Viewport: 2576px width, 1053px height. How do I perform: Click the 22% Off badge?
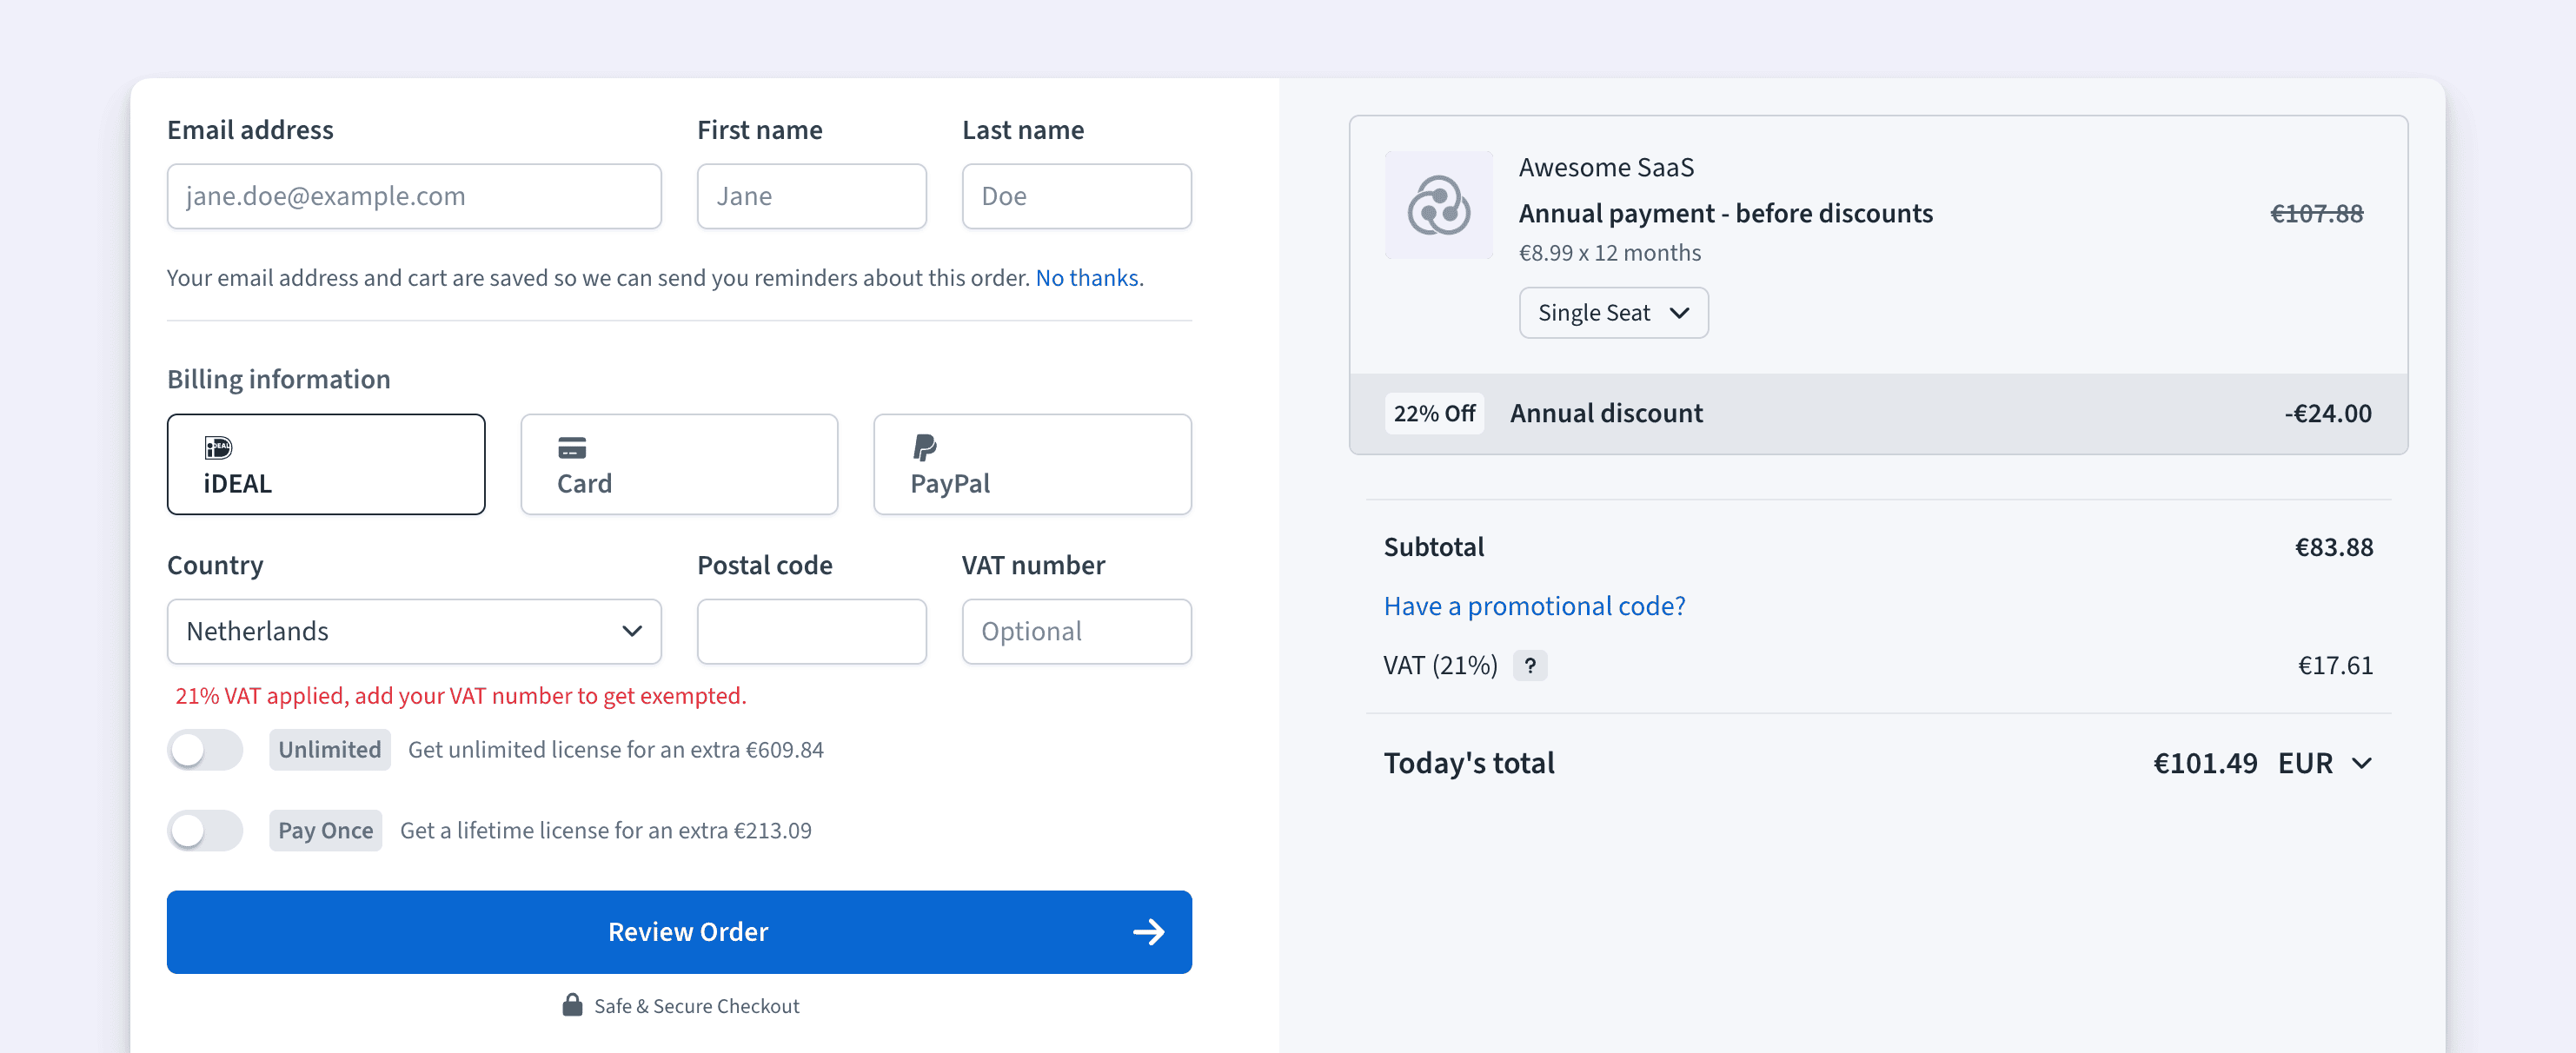(x=1434, y=414)
